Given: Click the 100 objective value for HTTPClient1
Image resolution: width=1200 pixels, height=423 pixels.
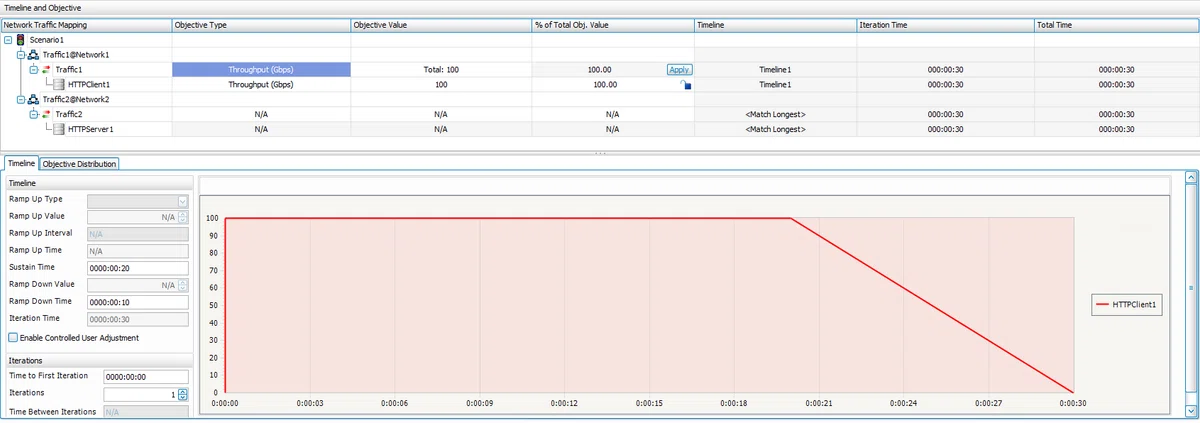Looking at the screenshot, I should [441, 85].
